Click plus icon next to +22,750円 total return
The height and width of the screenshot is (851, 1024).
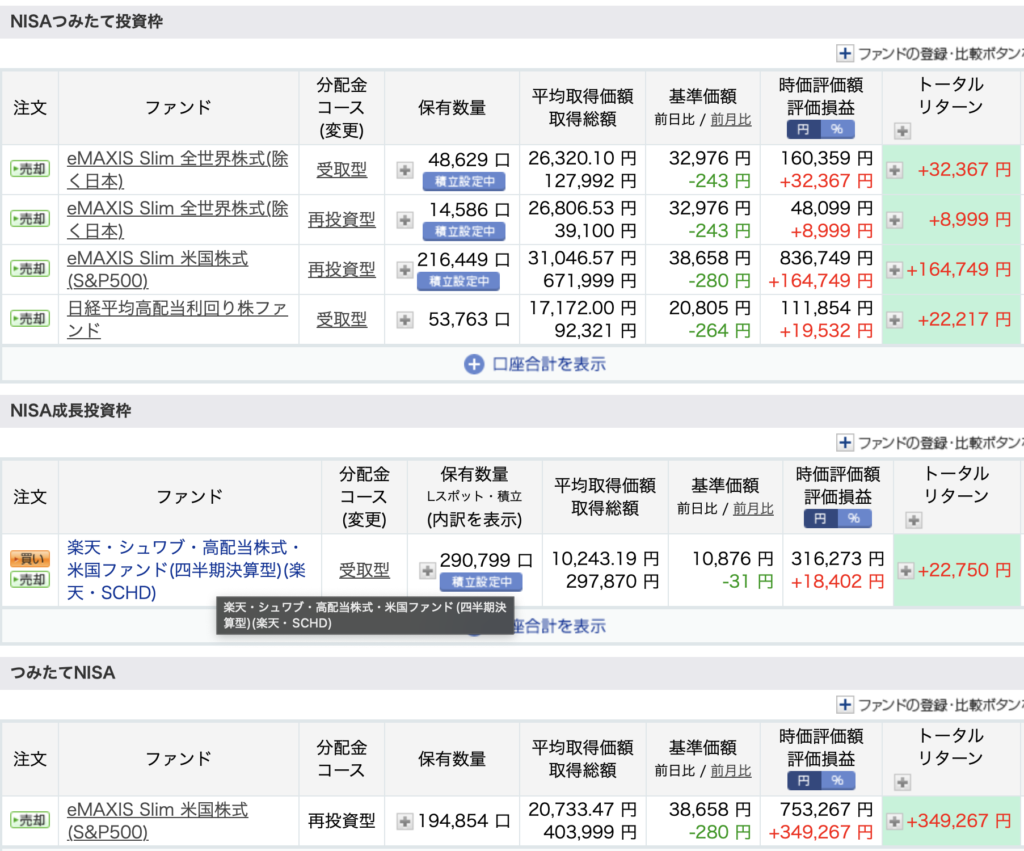click(x=905, y=570)
